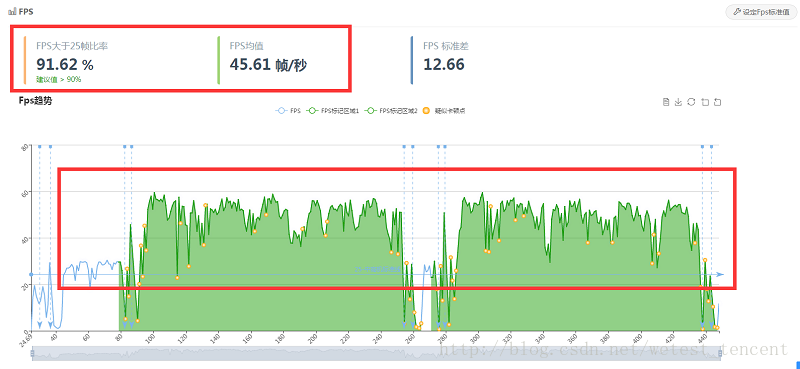Click the 45.61 帧/秒 value
The height and width of the screenshot is (369, 800).
pyautogui.click(x=268, y=64)
